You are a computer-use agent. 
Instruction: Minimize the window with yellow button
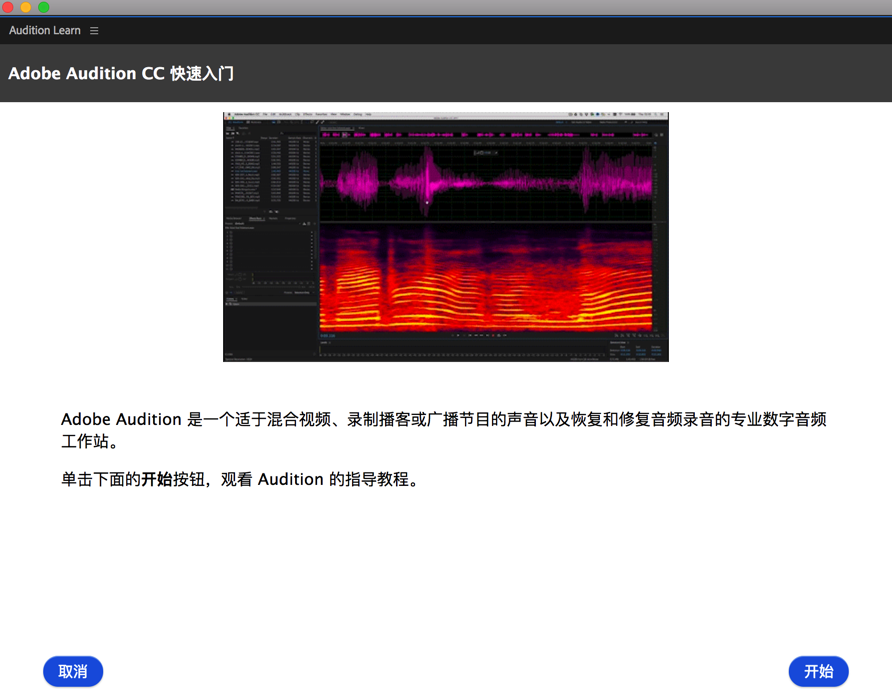point(26,7)
